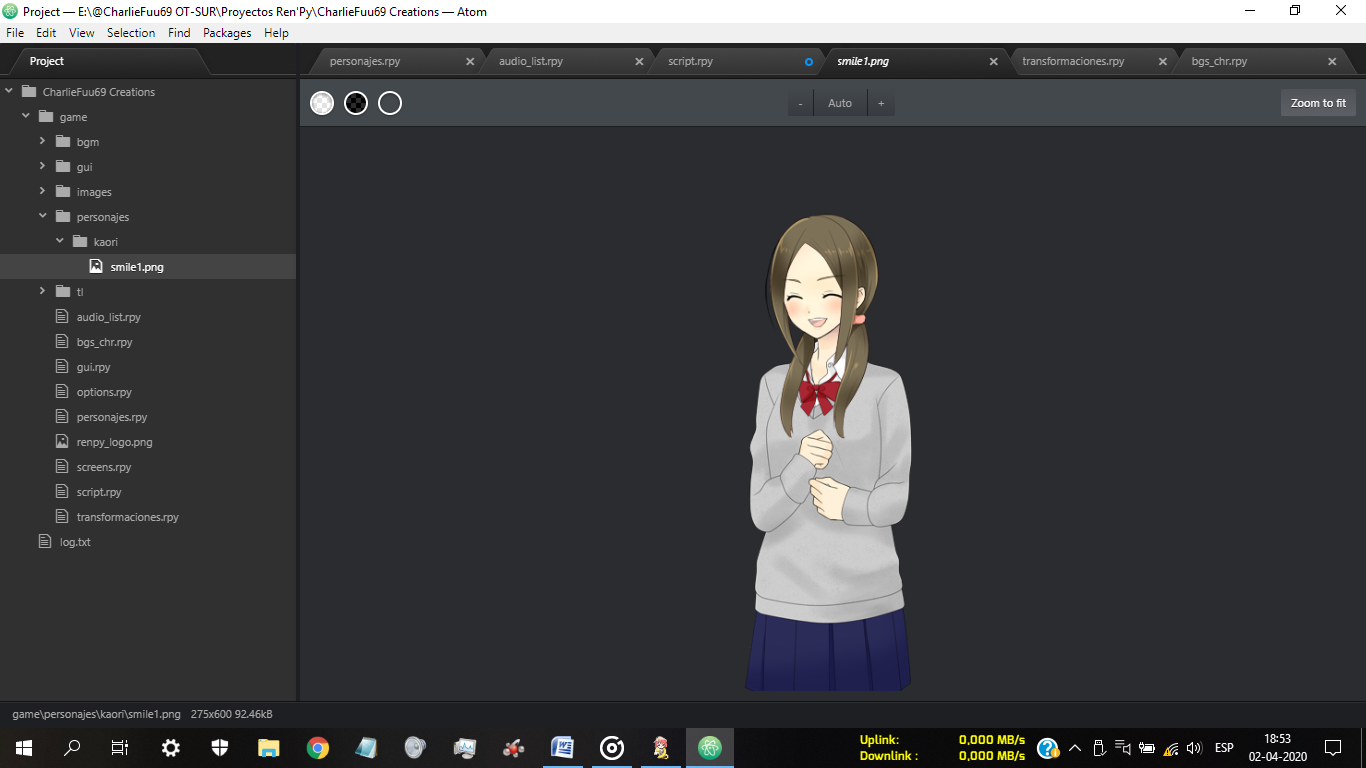Expand the bgm folder
Viewport: 1366px width, 768px height.
pyautogui.click(x=43, y=142)
